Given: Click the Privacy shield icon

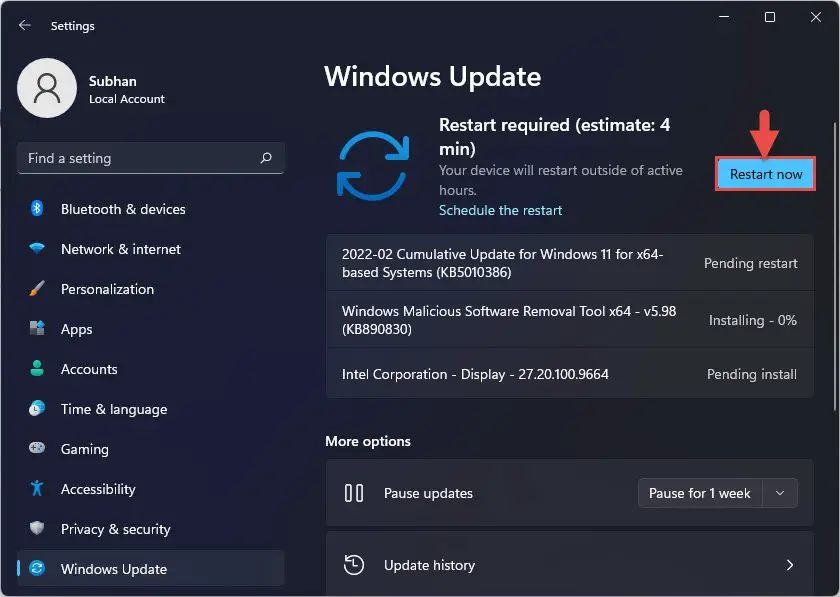Looking at the screenshot, I should pyautogui.click(x=37, y=528).
